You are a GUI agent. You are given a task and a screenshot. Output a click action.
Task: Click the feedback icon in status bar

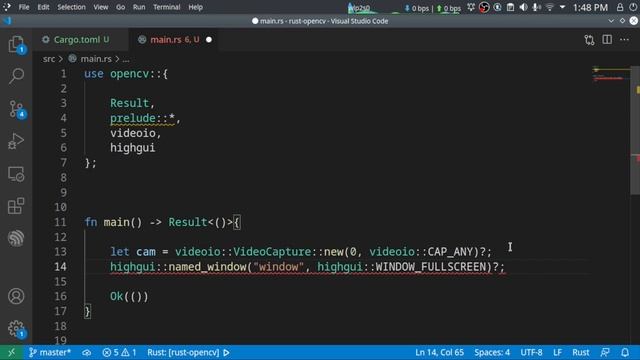pos(605,352)
